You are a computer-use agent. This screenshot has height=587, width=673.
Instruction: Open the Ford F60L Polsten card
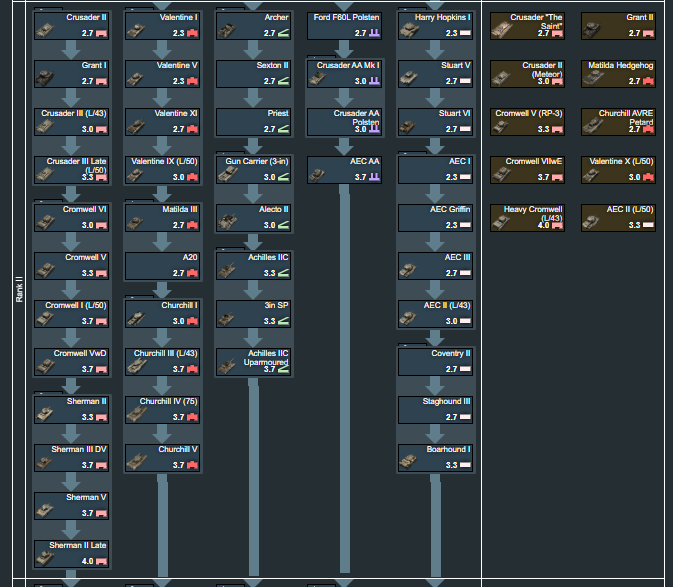(345, 25)
